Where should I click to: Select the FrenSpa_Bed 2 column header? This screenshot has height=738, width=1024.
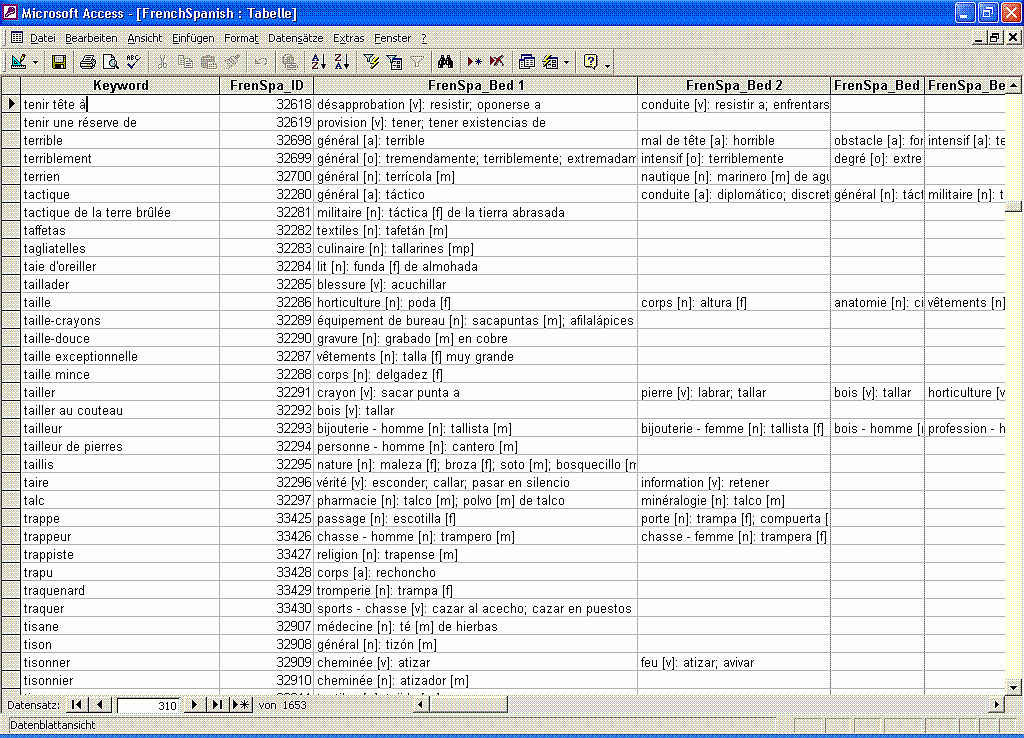(734, 86)
